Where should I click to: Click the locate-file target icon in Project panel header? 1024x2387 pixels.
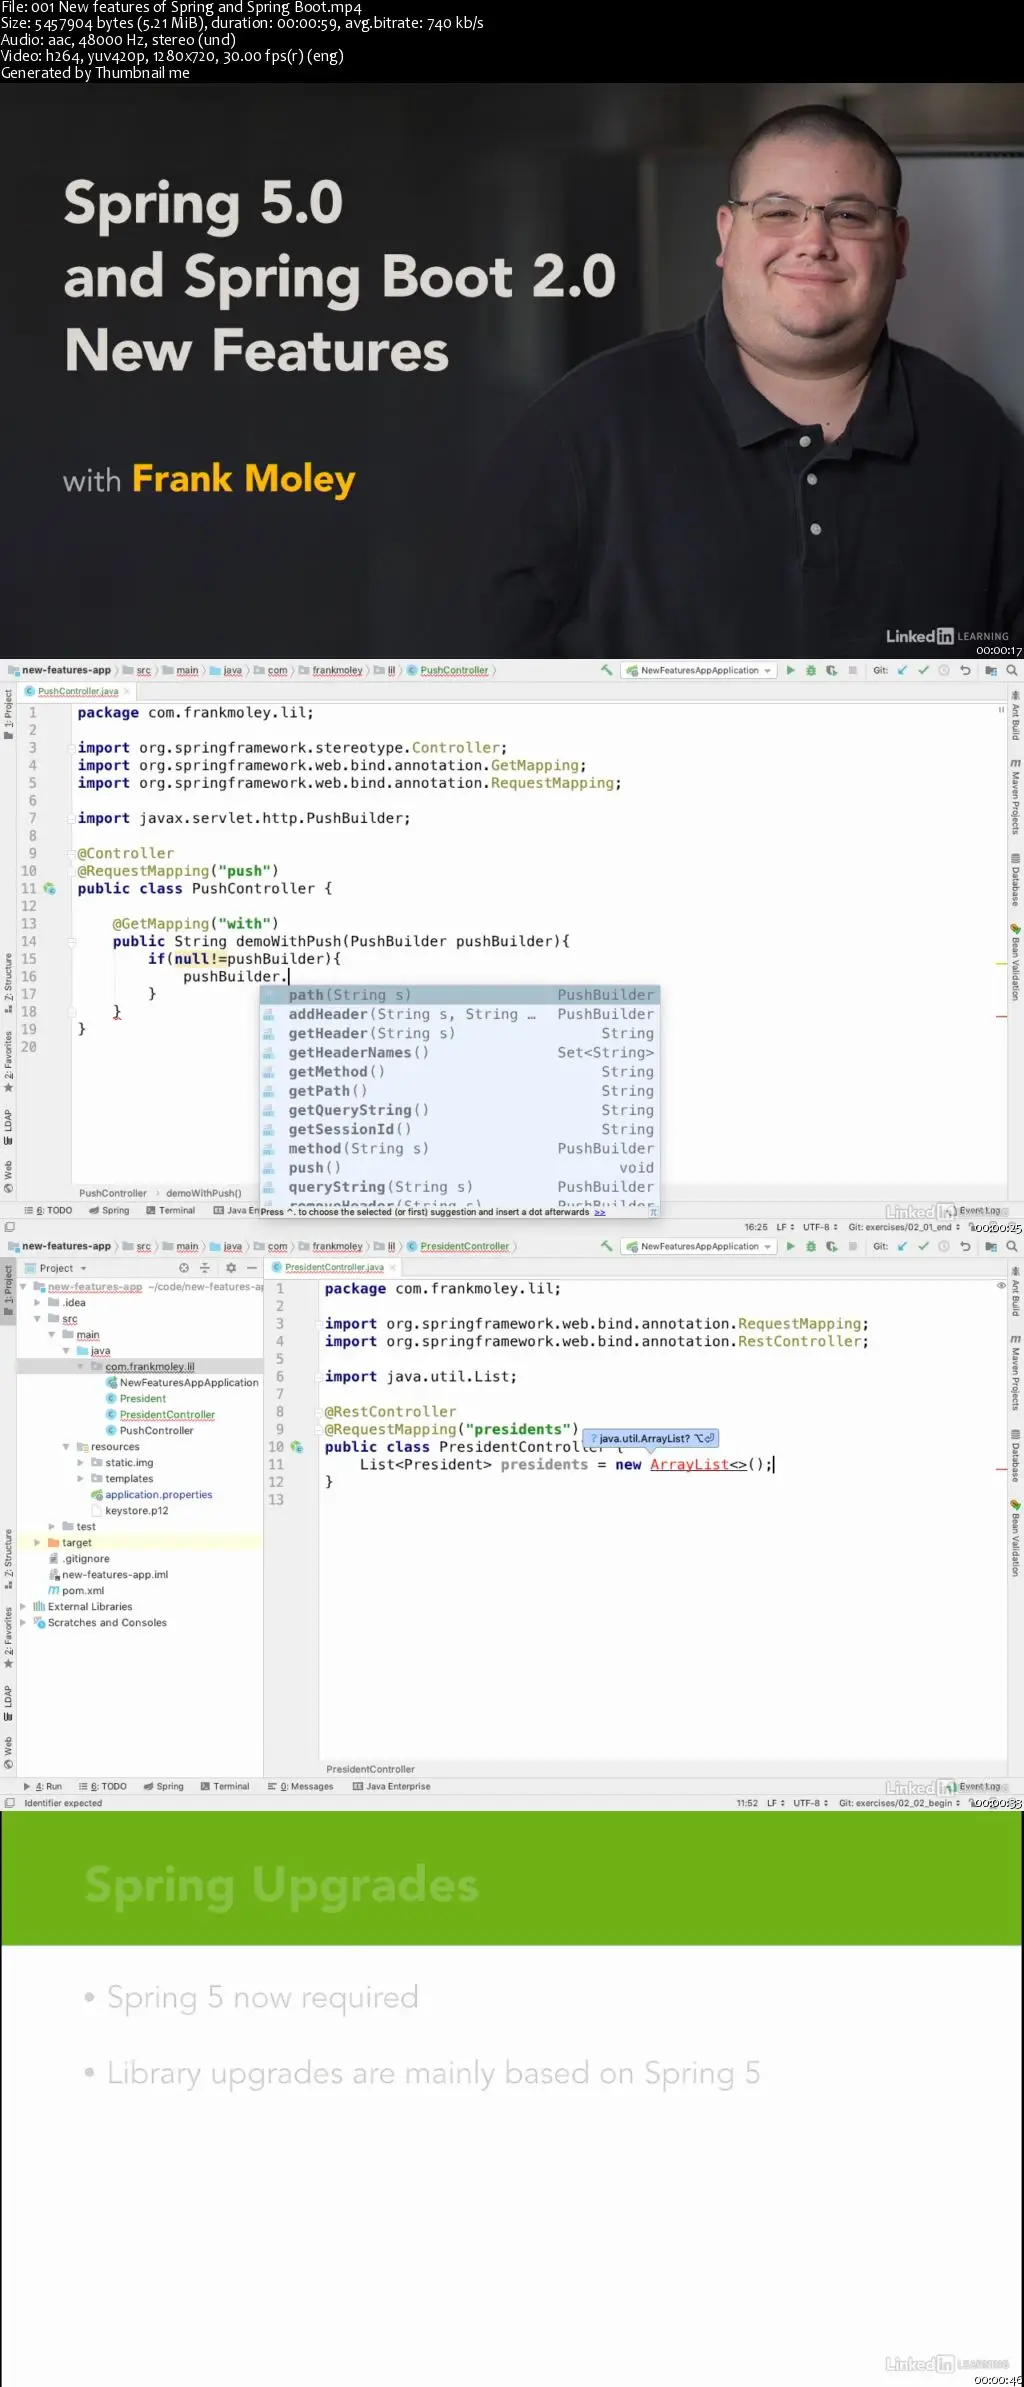(x=184, y=1268)
